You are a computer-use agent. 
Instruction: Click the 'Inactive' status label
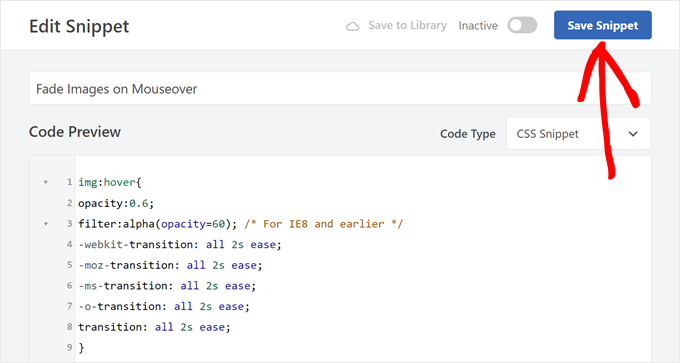pyautogui.click(x=478, y=26)
